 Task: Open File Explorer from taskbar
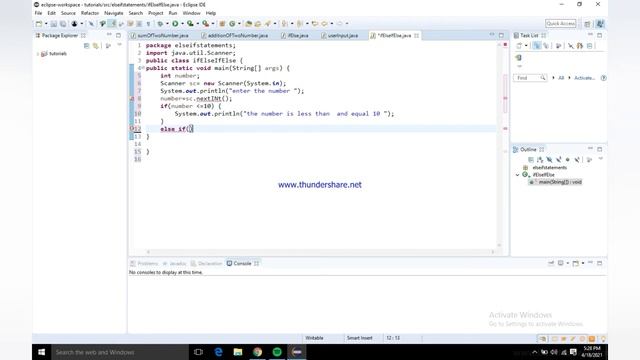coord(238,352)
